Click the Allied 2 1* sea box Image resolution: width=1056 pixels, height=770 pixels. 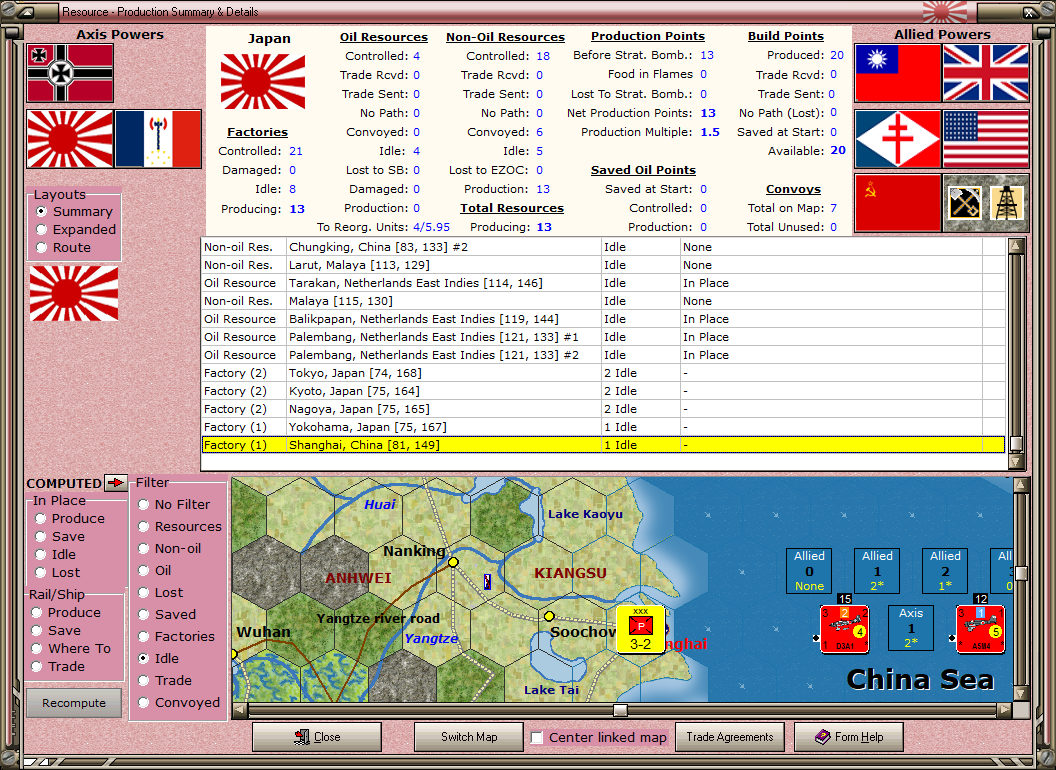[945, 571]
